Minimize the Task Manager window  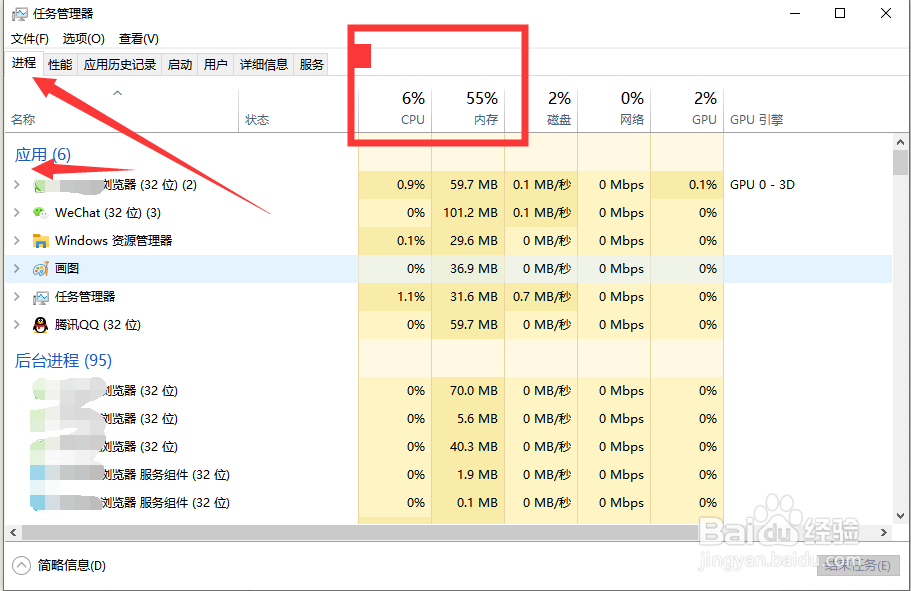click(795, 13)
